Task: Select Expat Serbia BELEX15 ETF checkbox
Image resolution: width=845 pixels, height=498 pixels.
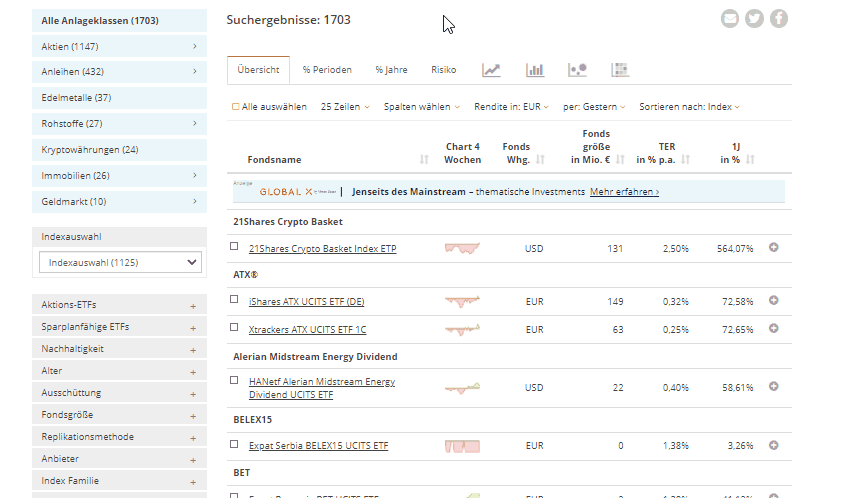Action: point(234,444)
